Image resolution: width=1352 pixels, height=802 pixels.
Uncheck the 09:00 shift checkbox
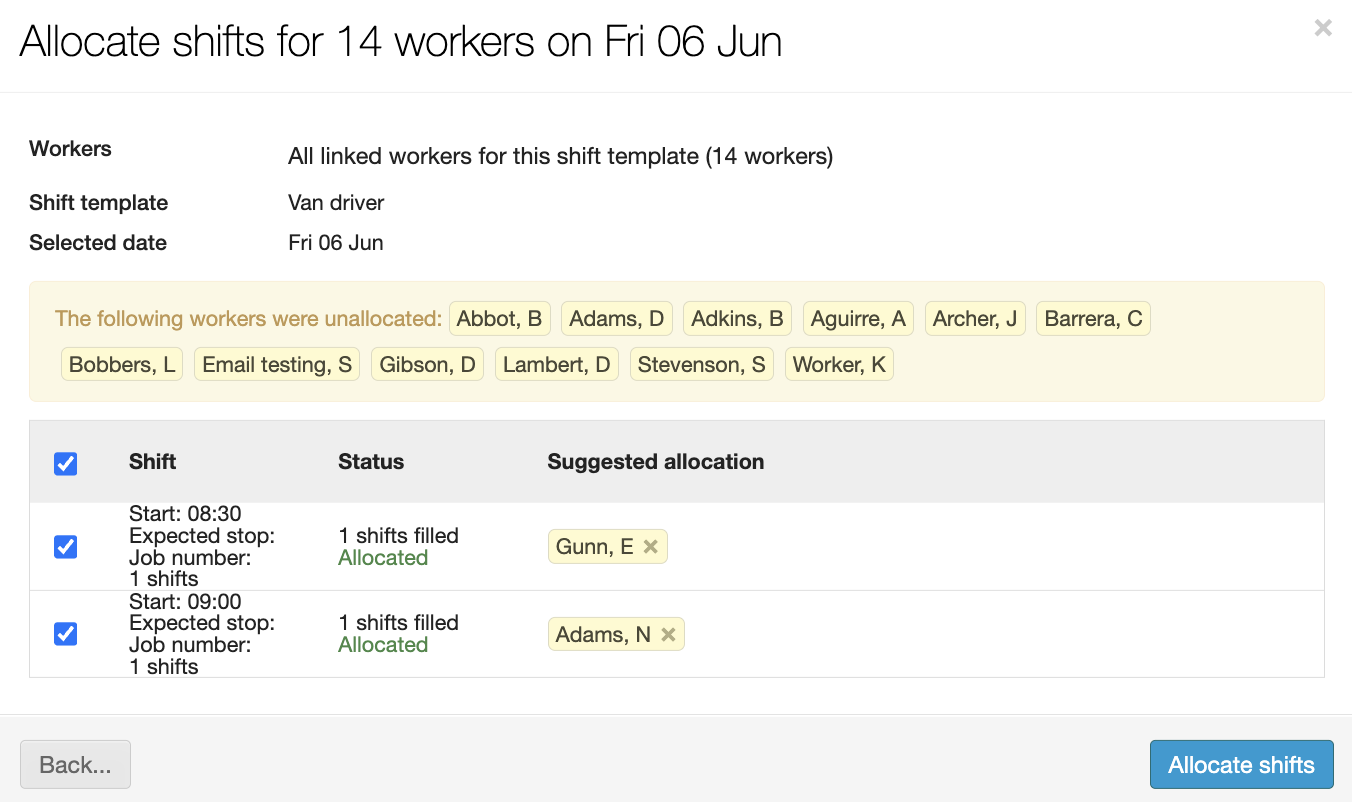(66, 634)
